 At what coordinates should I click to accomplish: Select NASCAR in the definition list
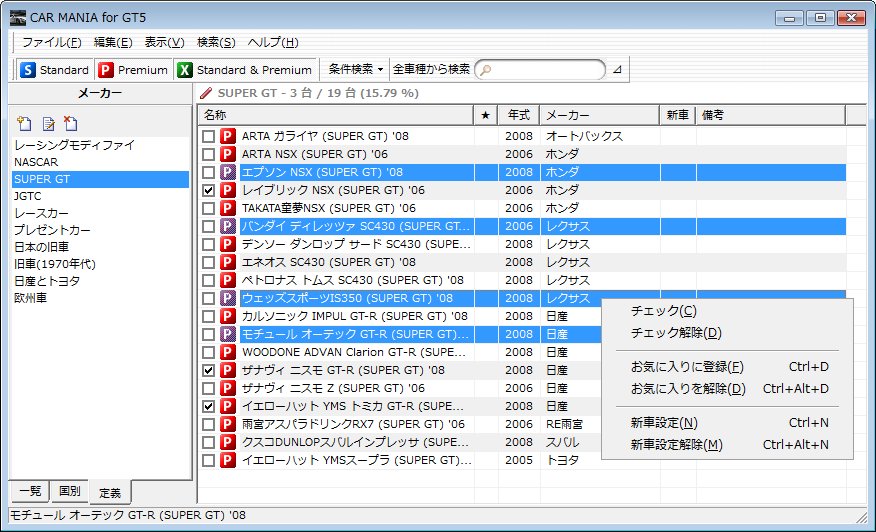(101, 162)
